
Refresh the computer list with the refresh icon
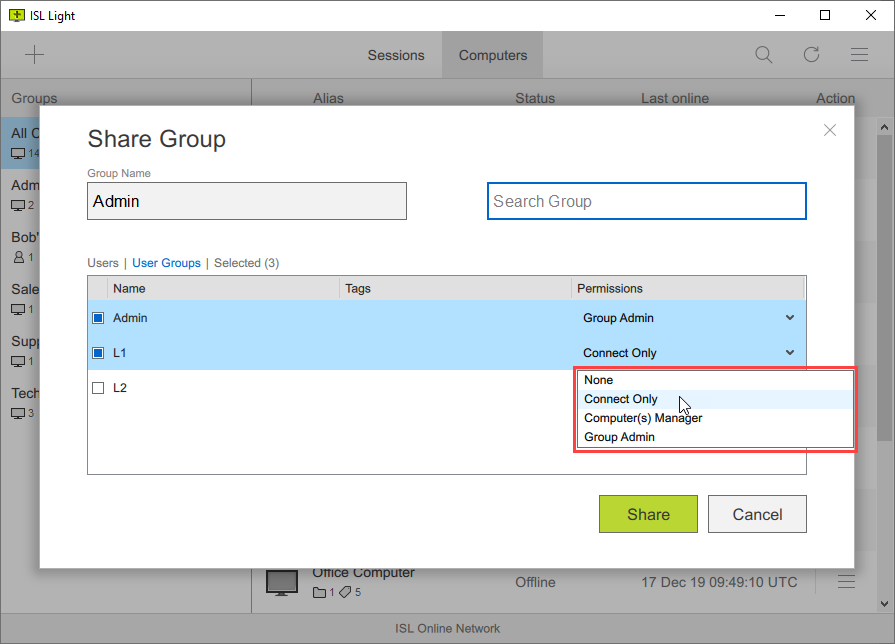[x=811, y=54]
